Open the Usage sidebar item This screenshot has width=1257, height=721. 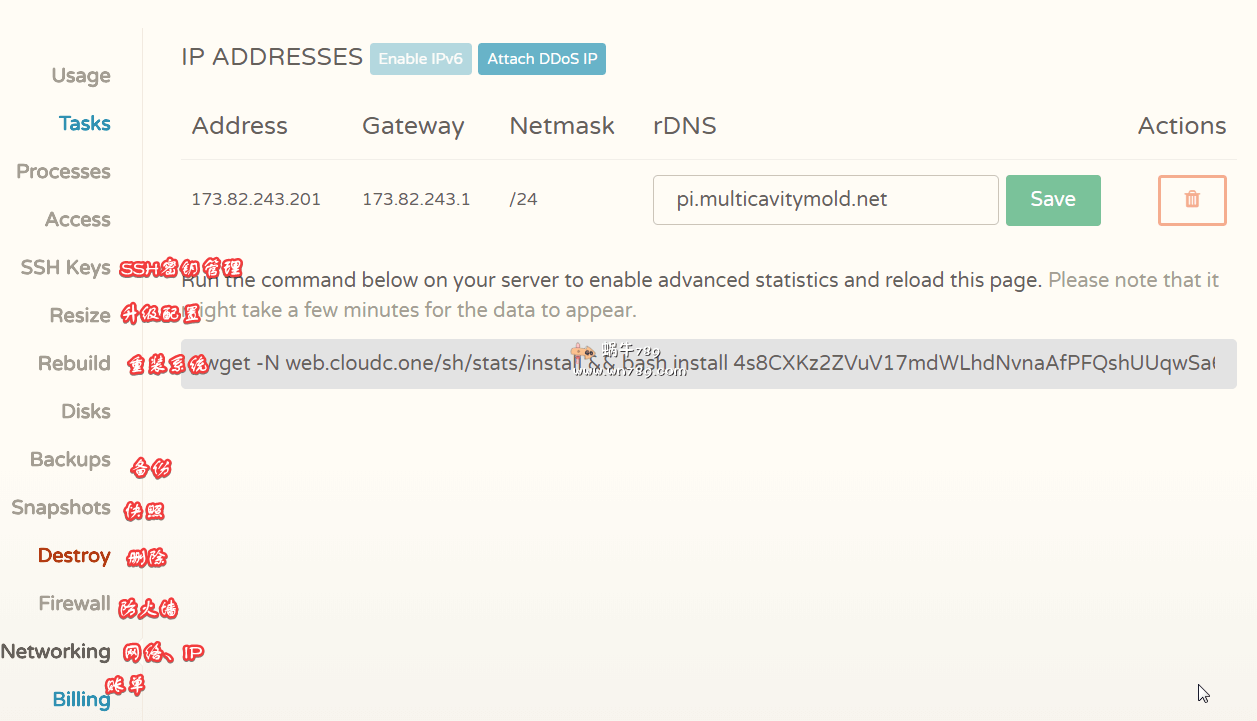81,76
